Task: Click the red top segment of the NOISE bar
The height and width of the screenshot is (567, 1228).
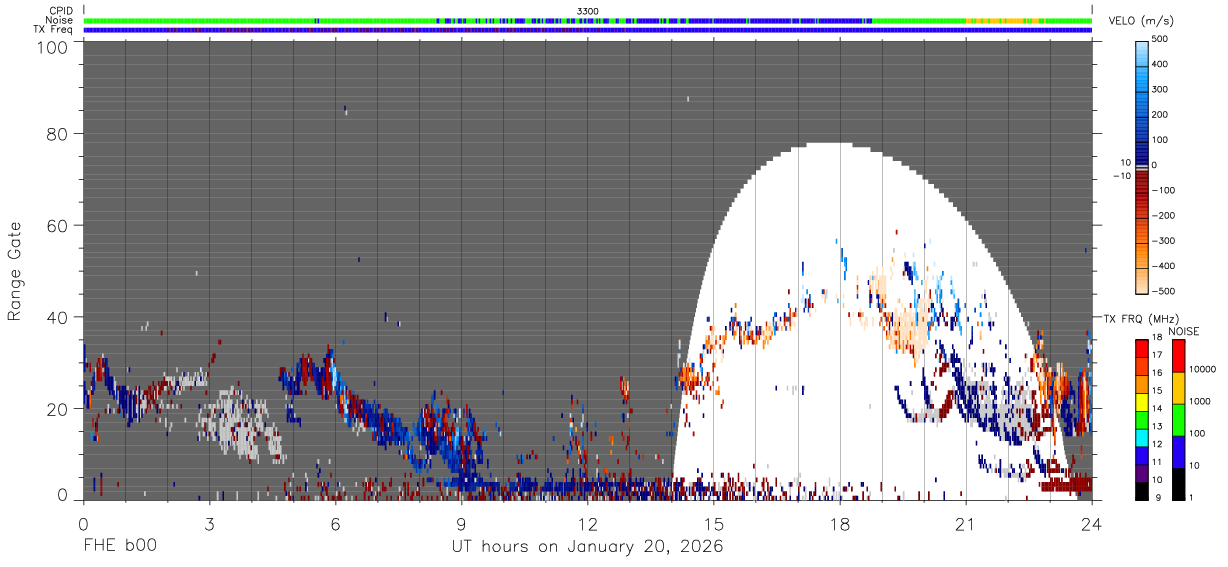Action: click(x=1180, y=355)
